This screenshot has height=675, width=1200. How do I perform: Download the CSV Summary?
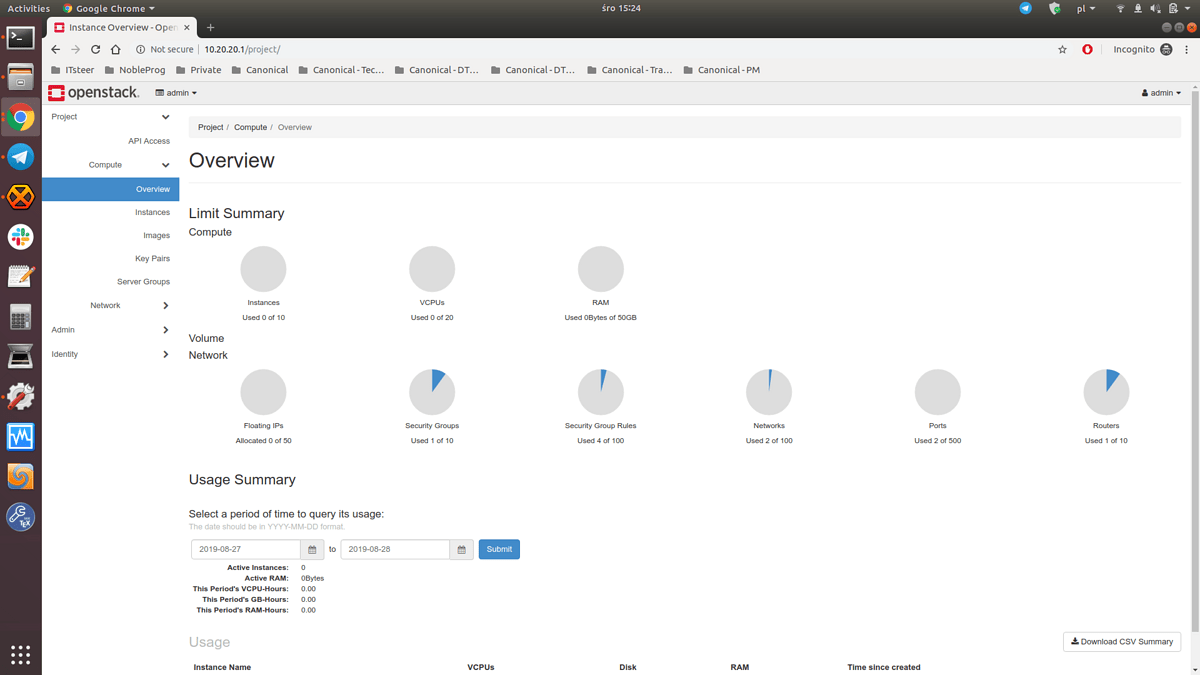point(1121,641)
